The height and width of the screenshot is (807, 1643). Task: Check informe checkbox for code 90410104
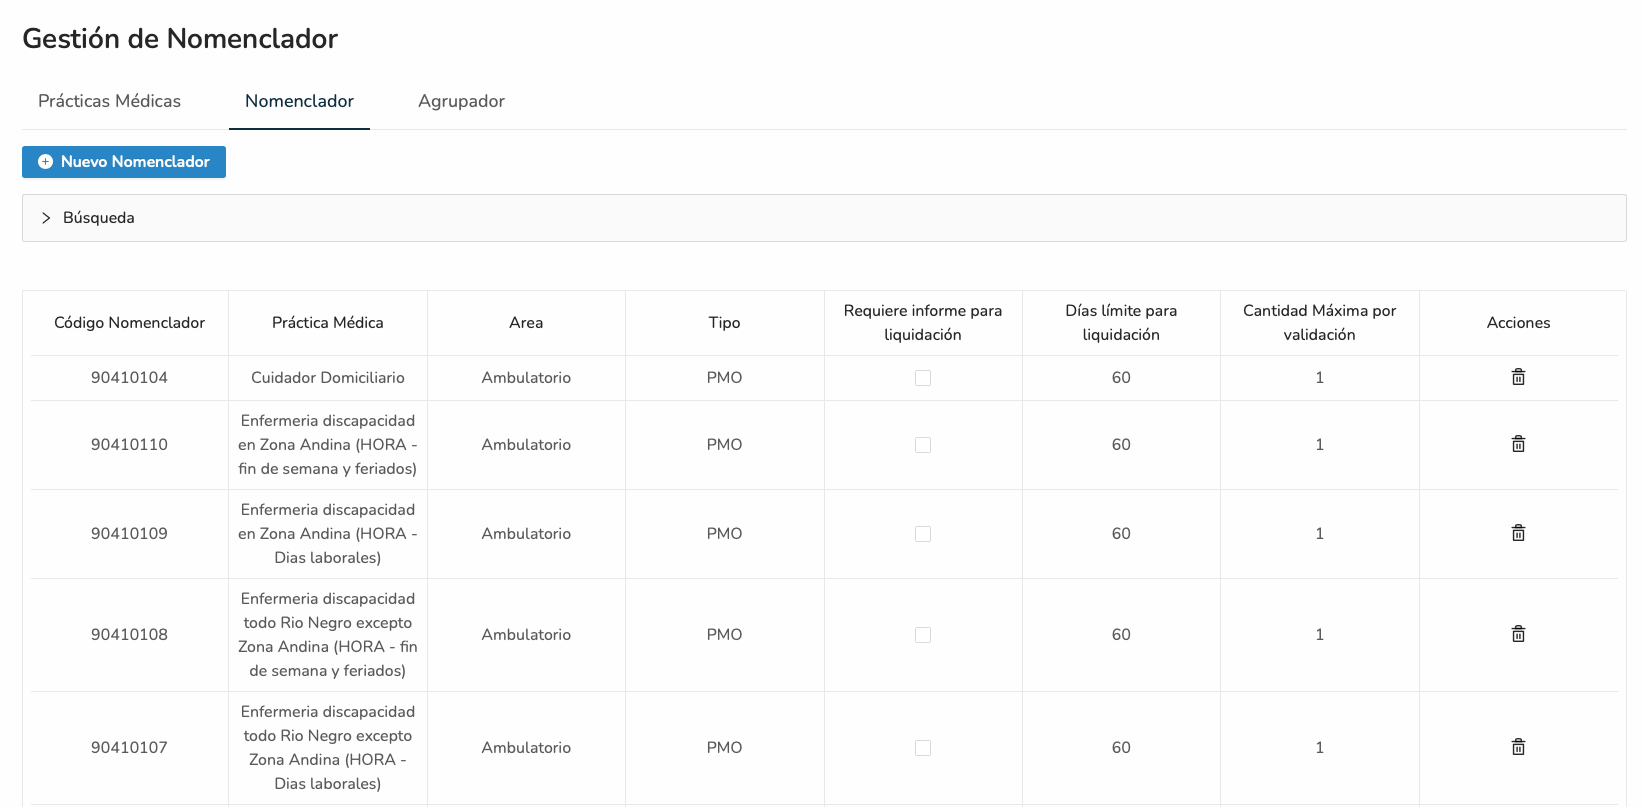pos(923,378)
